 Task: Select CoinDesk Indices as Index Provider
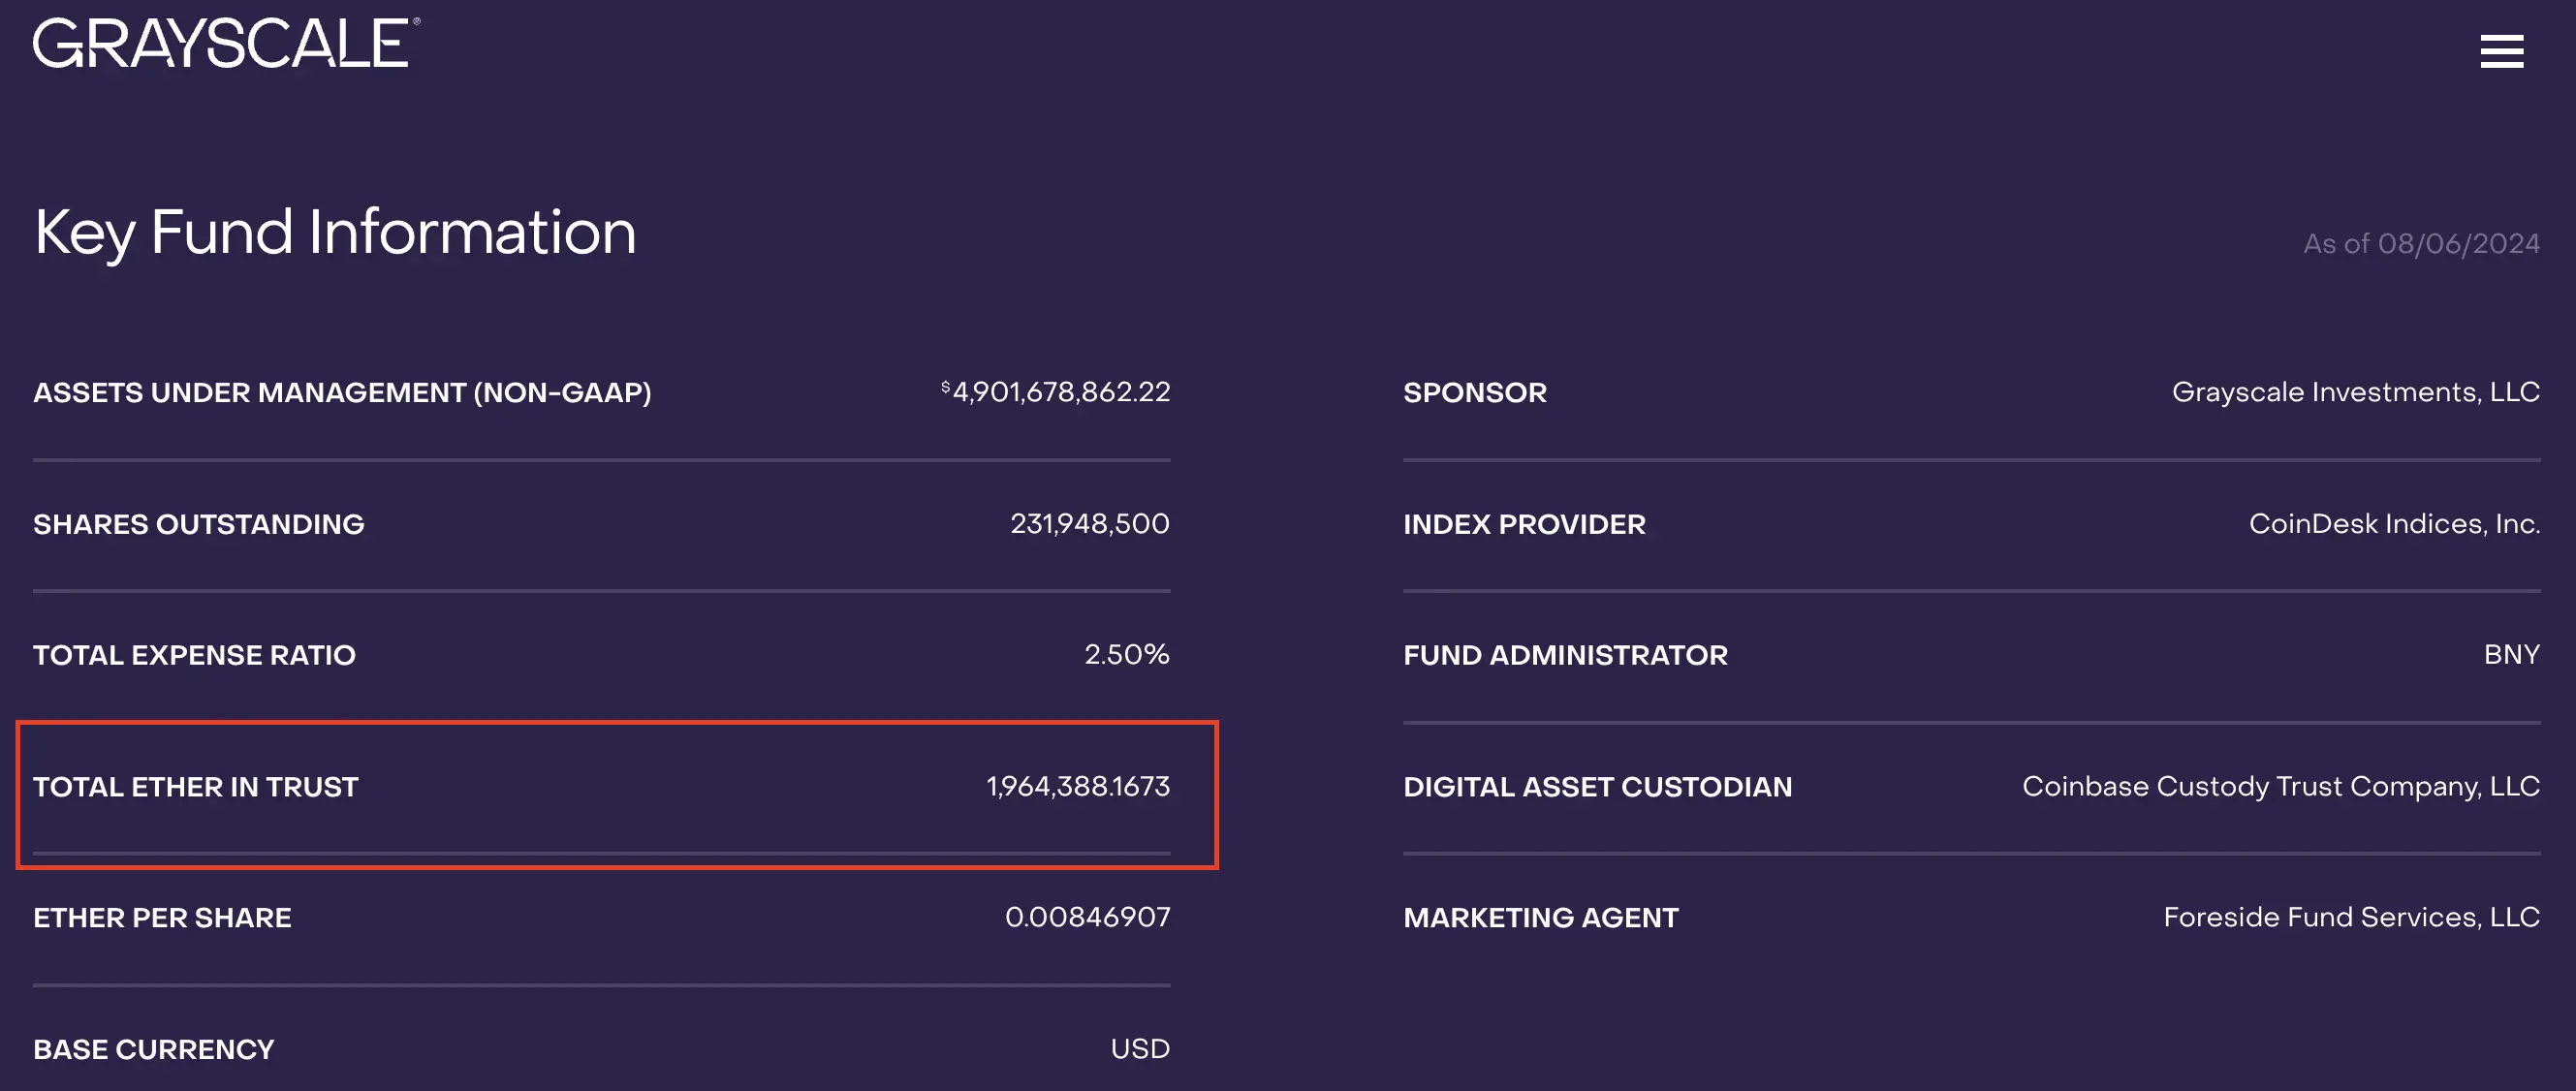click(2393, 523)
